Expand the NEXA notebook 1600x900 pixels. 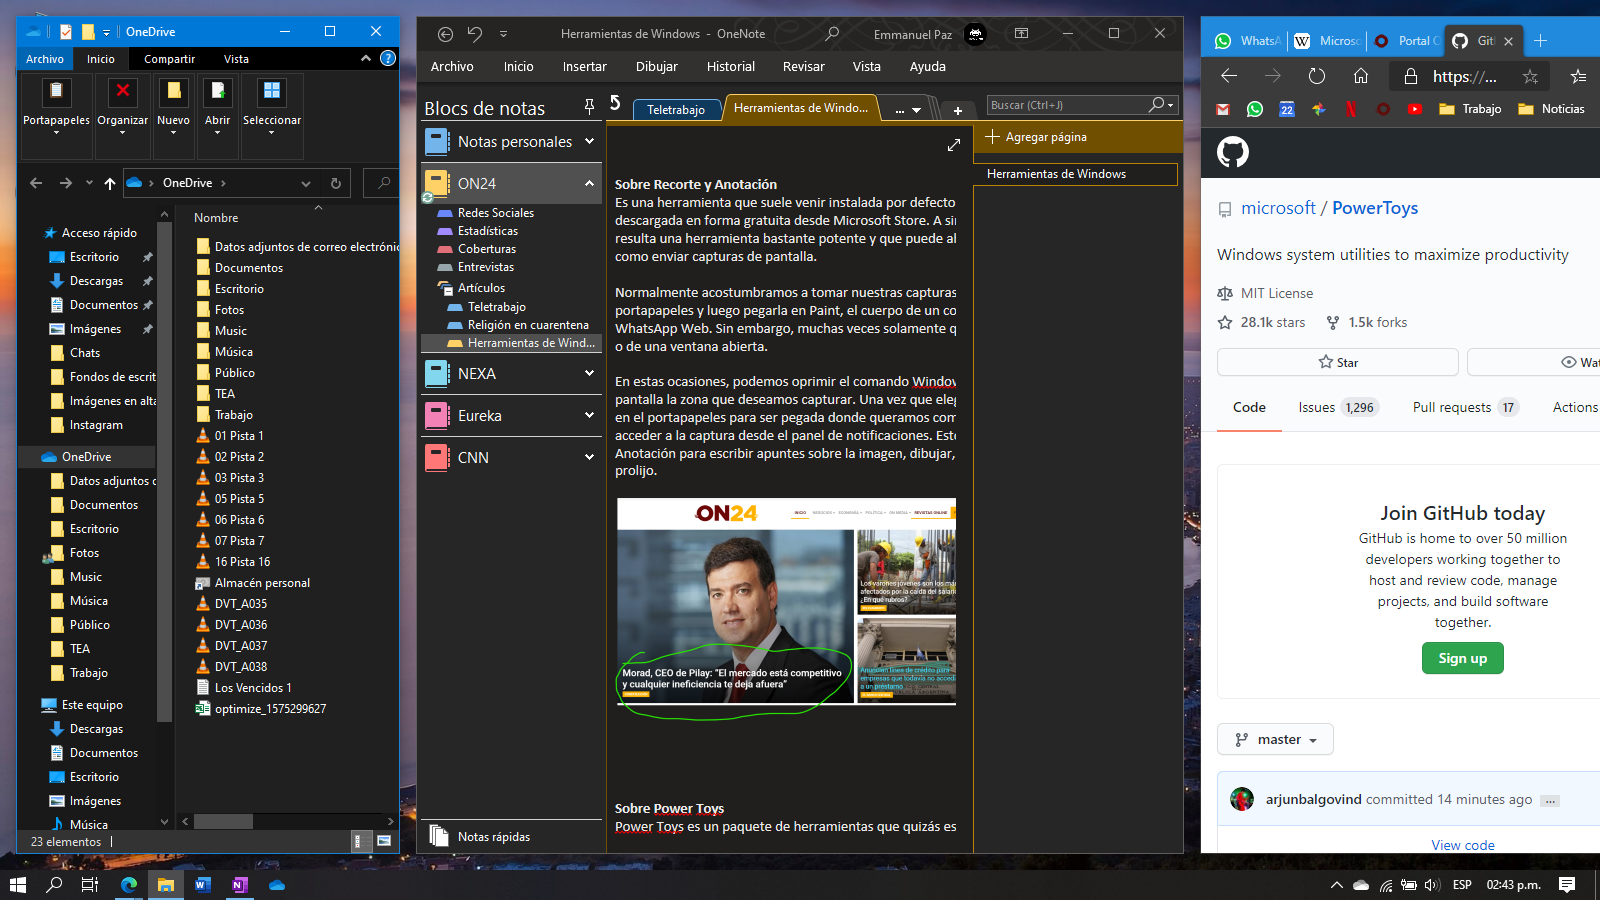[x=589, y=373]
